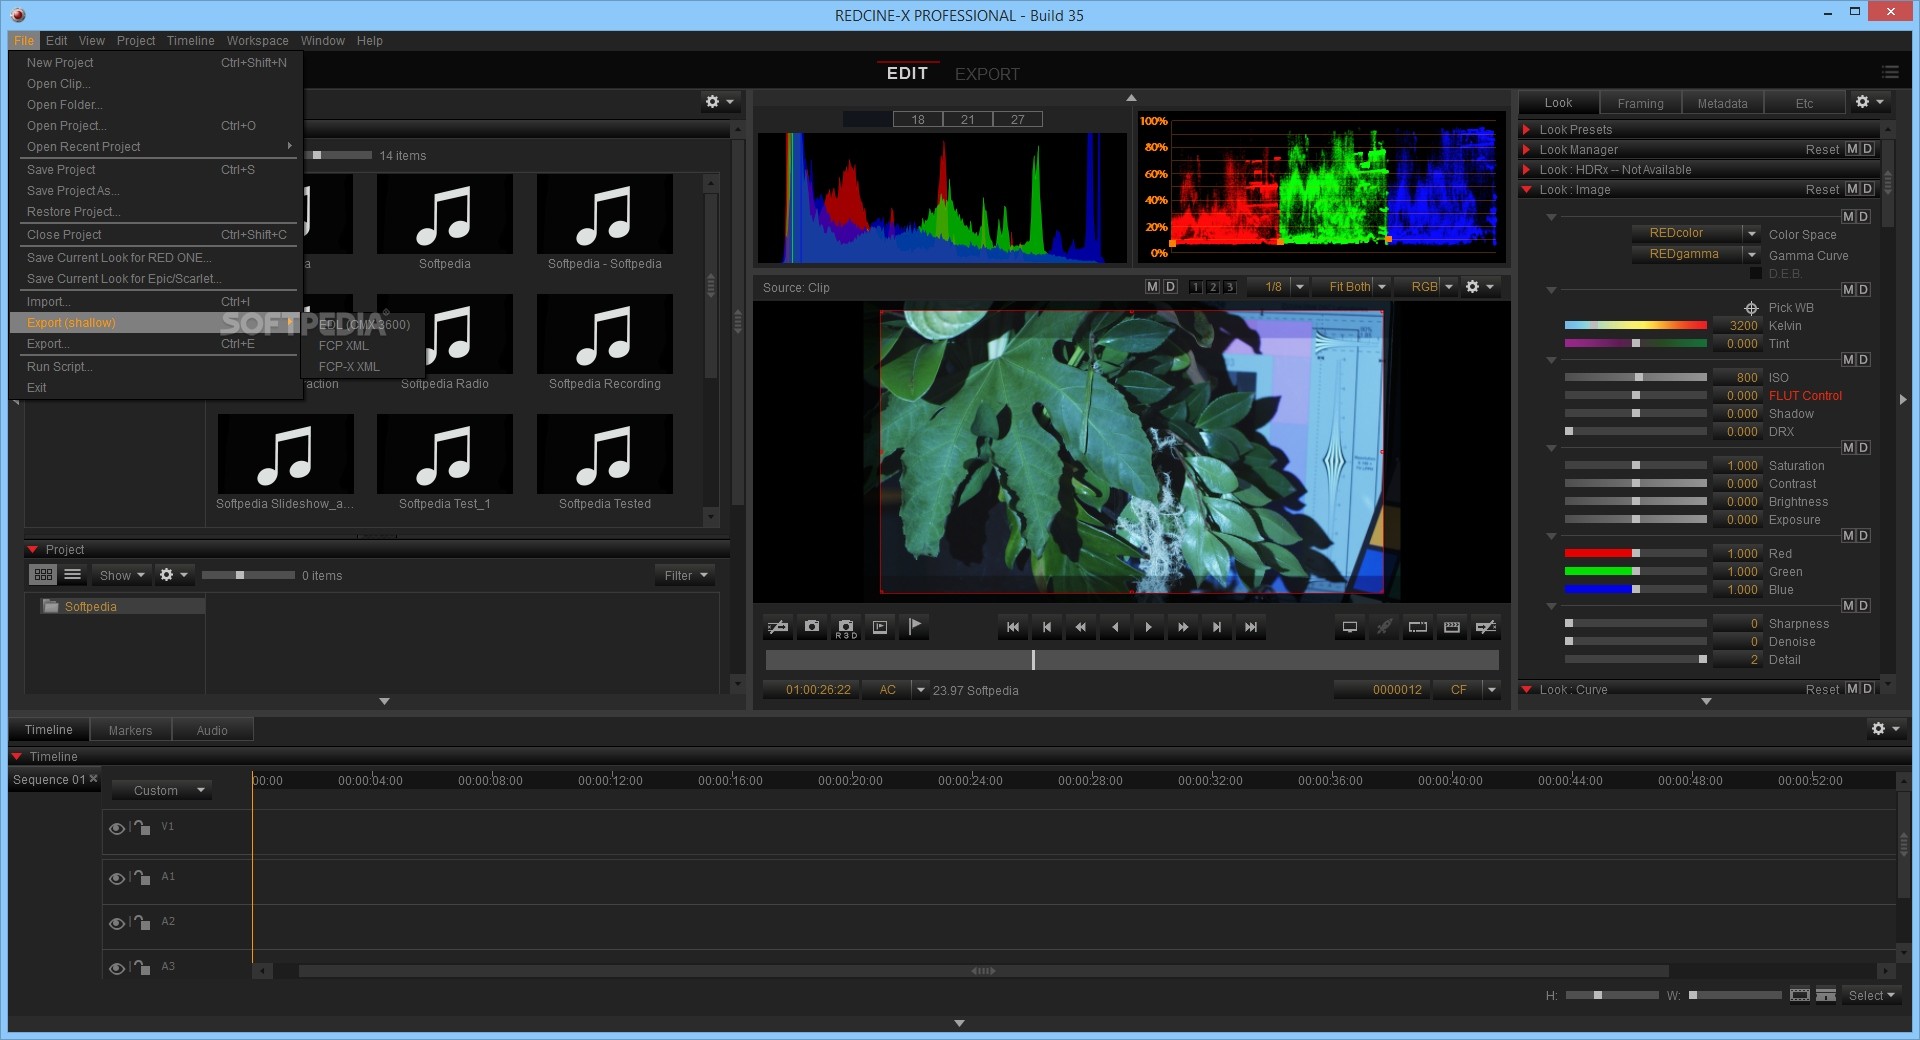Viewport: 1920px width, 1040px height.
Task: Expand the Look Manager section
Action: 1527,150
